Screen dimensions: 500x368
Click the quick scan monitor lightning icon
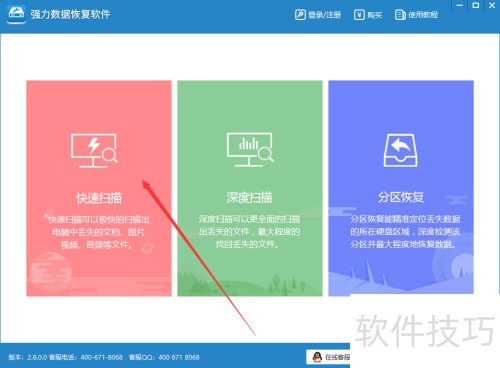tap(94, 150)
